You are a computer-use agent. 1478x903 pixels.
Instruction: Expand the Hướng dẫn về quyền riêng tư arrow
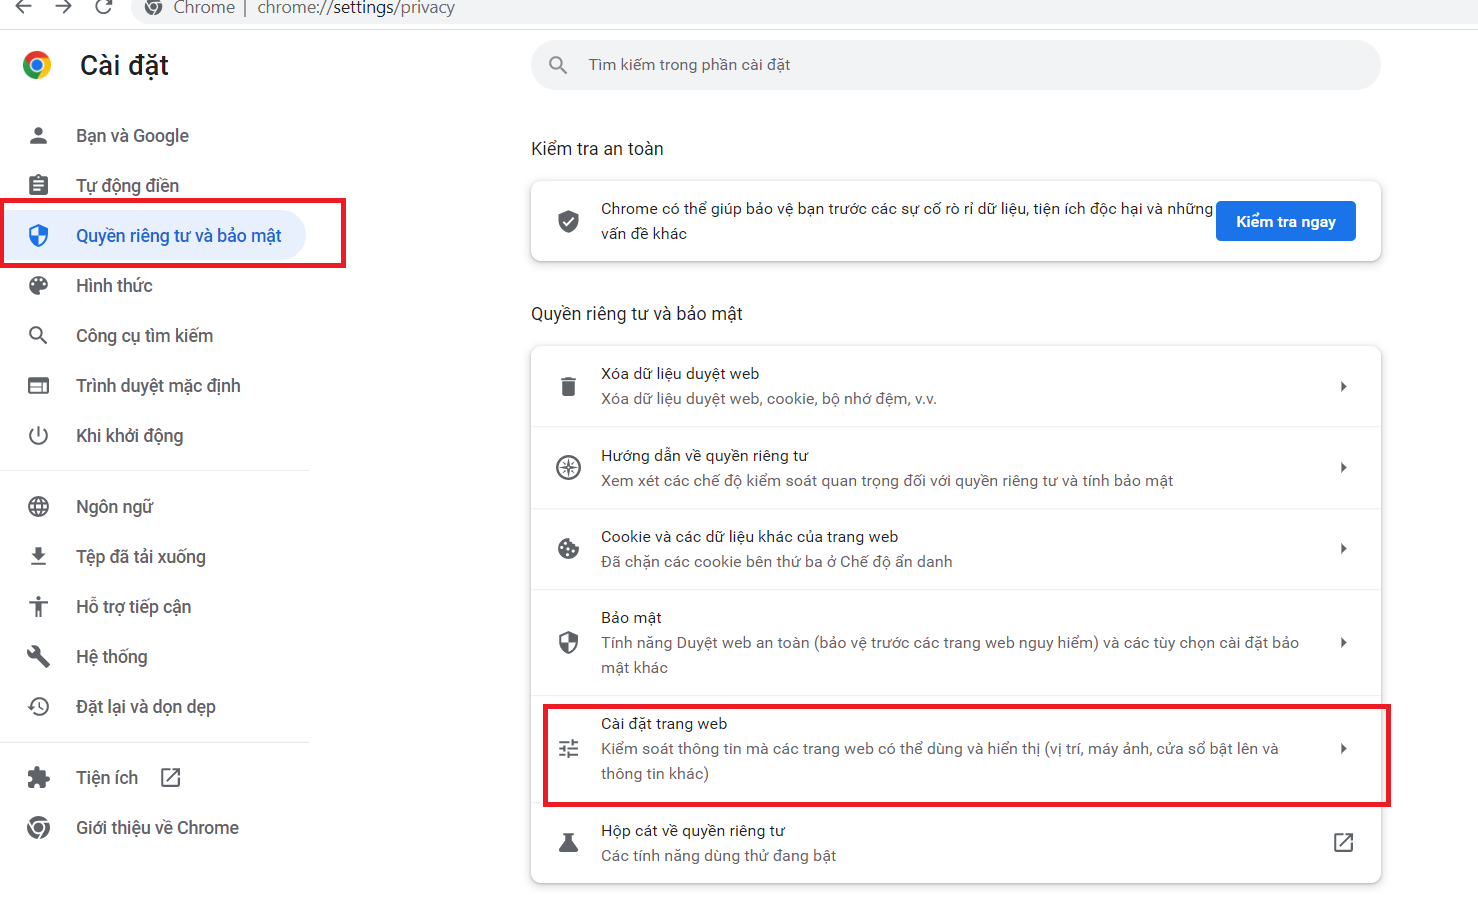pyautogui.click(x=1343, y=467)
